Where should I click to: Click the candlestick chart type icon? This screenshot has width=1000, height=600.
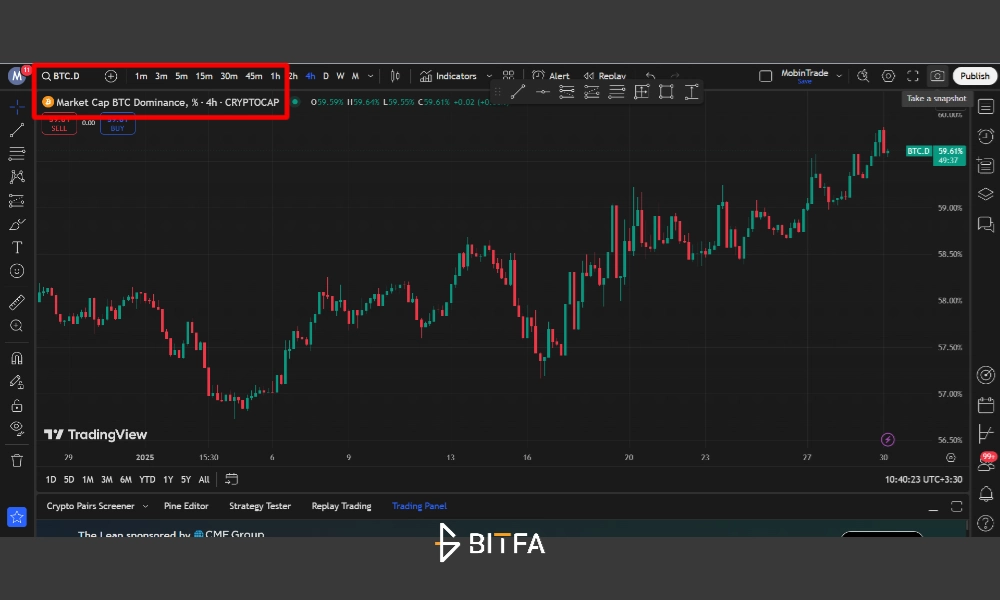click(395, 76)
